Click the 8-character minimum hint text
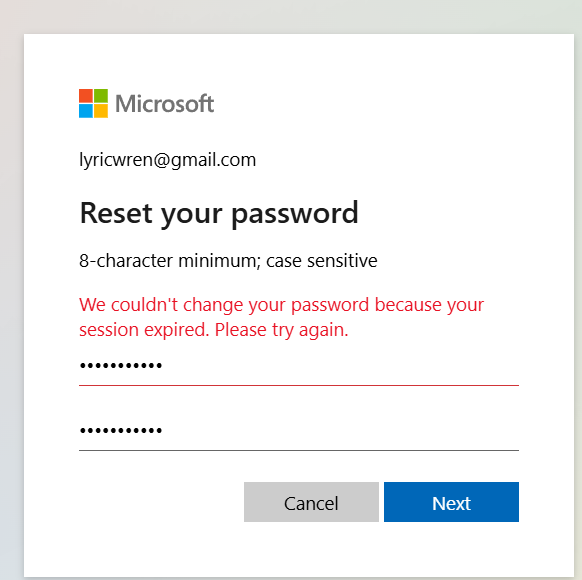Viewport: 582px width, 580px height. (228, 260)
